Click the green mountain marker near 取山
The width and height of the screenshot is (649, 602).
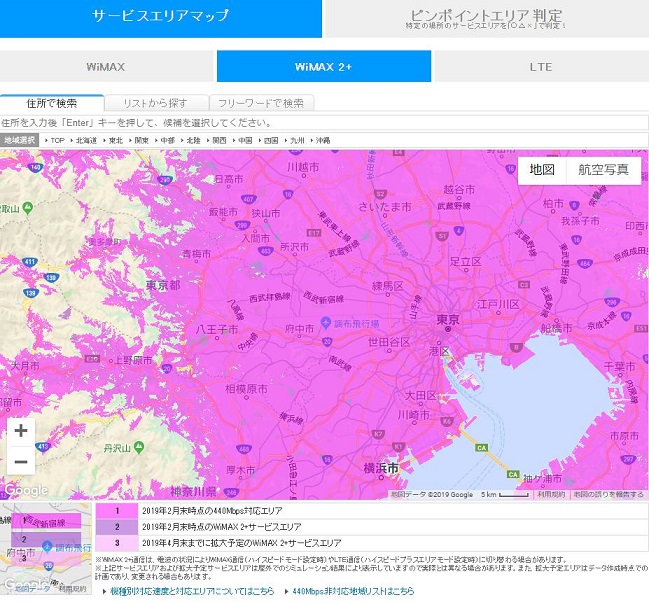28,207
